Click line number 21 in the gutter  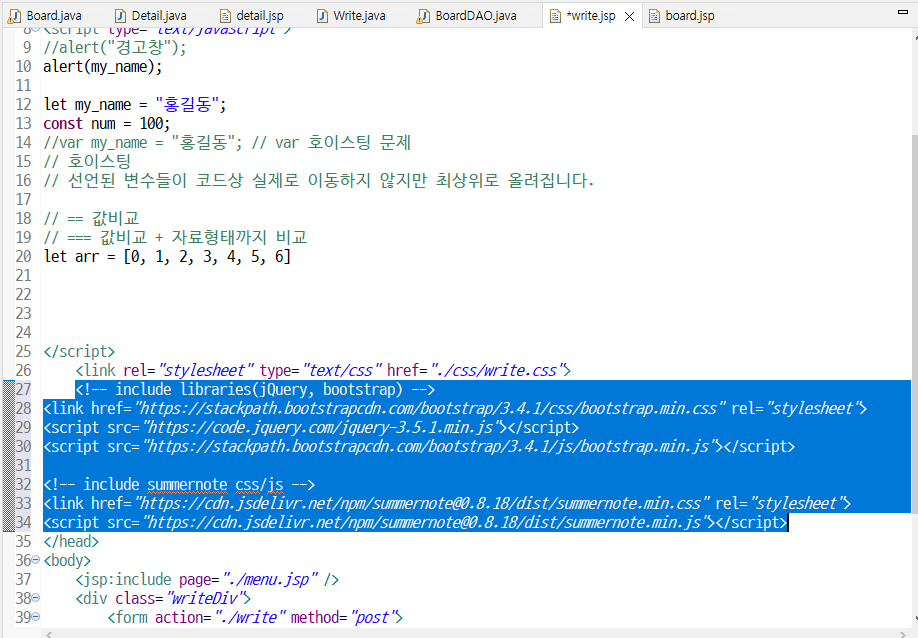[23, 275]
